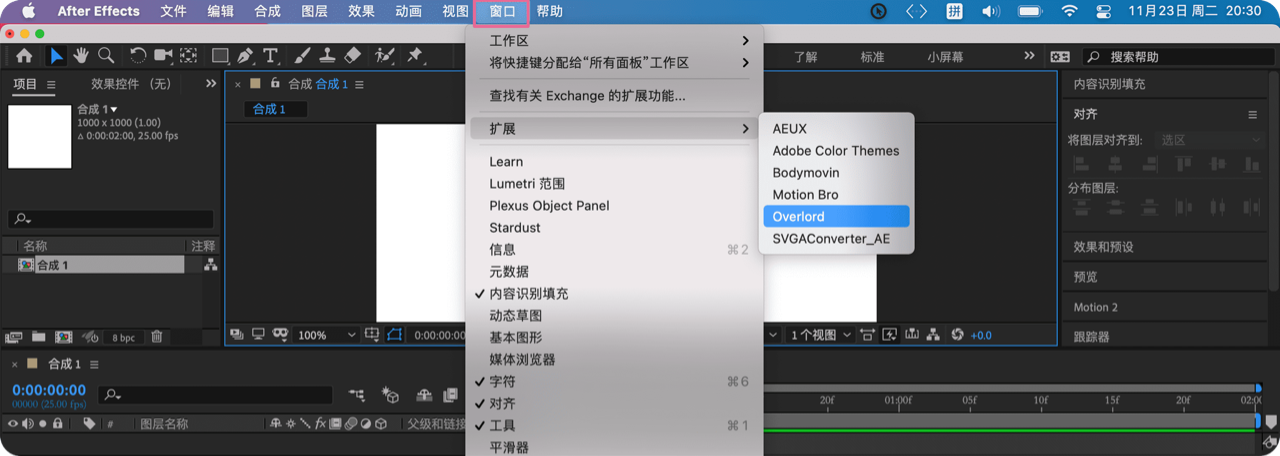1280x456 pixels.
Task: Toggle the composition viewer lock icon
Action: tap(275, 84)
